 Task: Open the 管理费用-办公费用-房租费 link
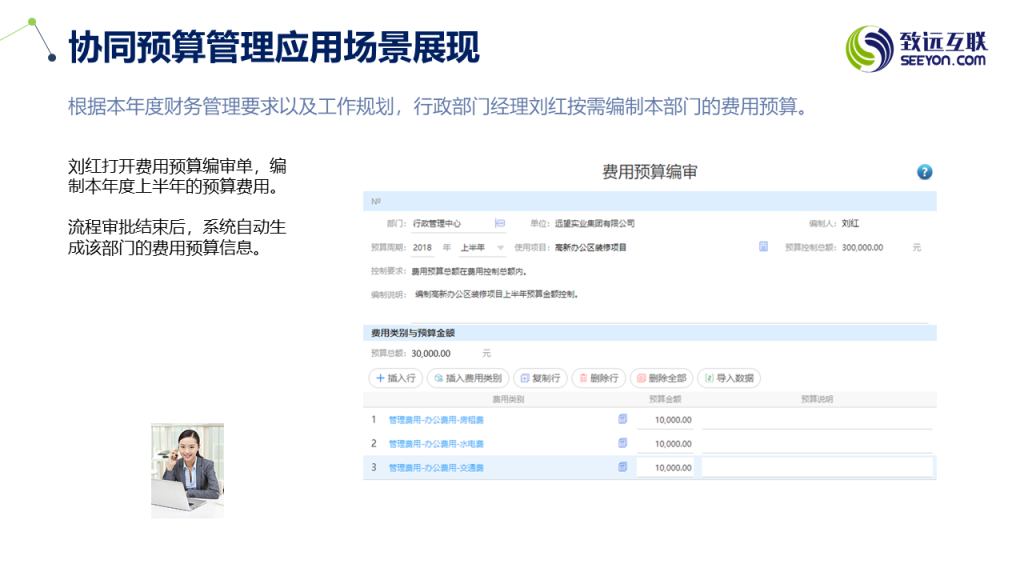click(x=436, y=420)
